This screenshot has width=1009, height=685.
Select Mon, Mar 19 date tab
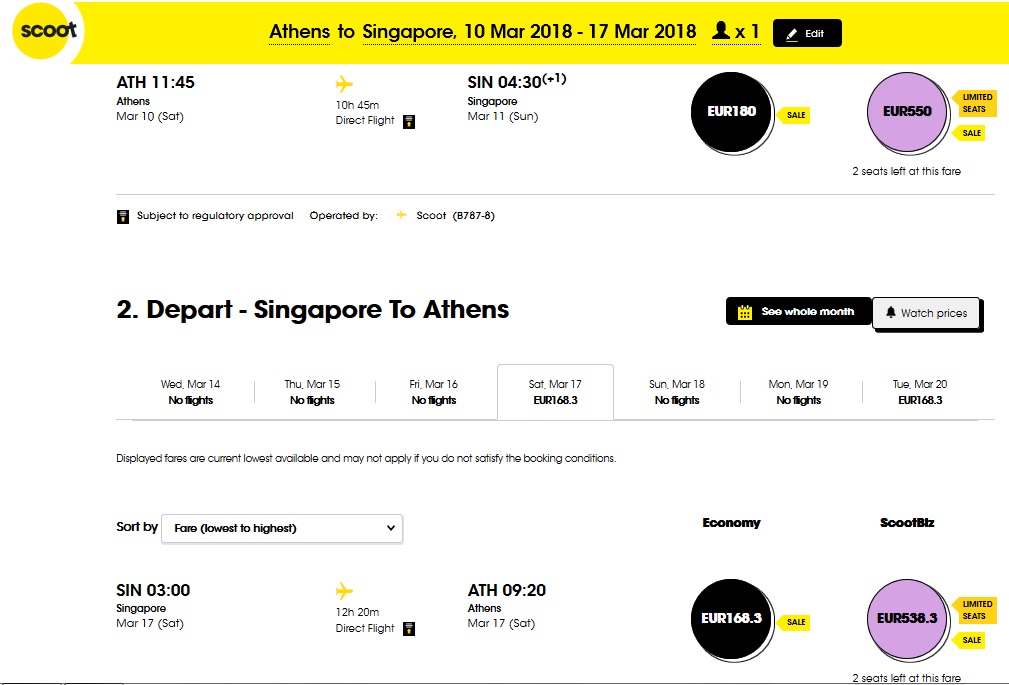[799, 392]
